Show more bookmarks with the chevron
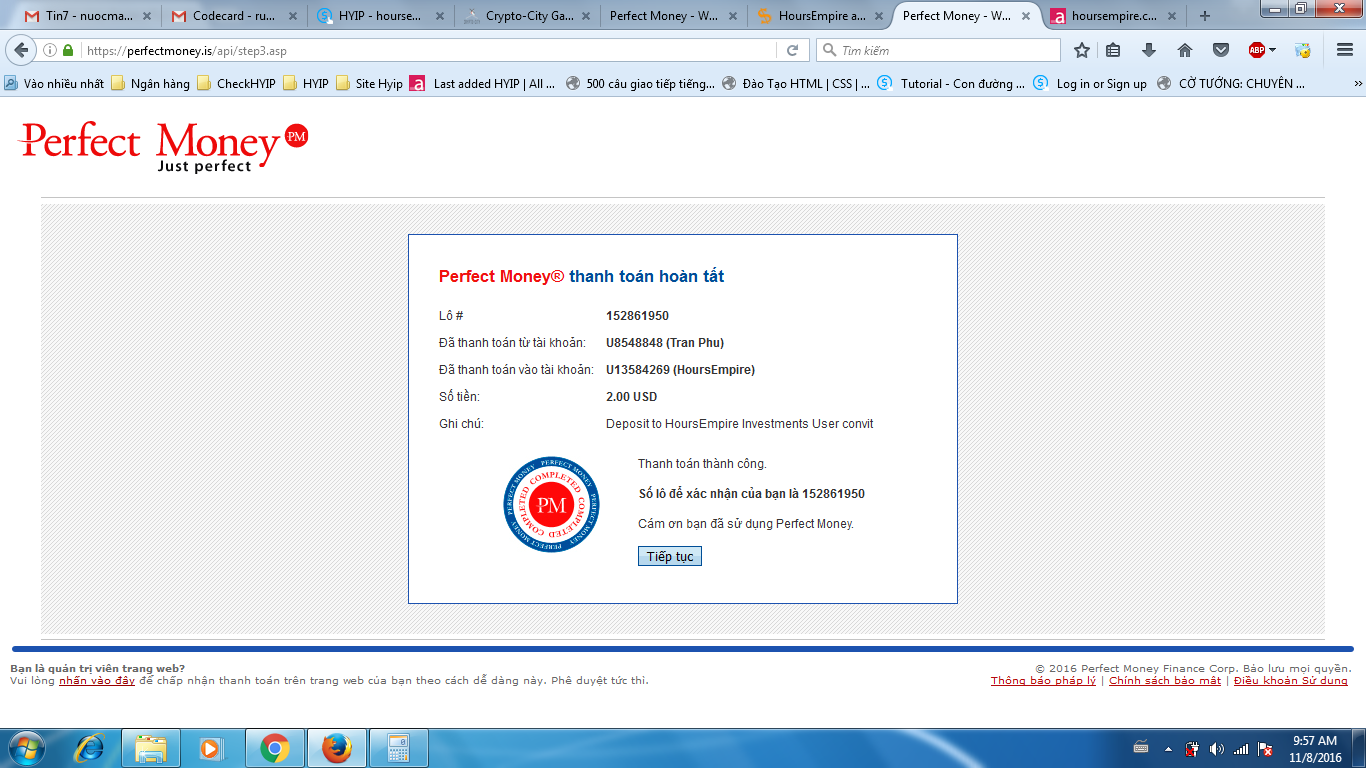This screenshot has height=768, width=1366. pos(1358,84)
